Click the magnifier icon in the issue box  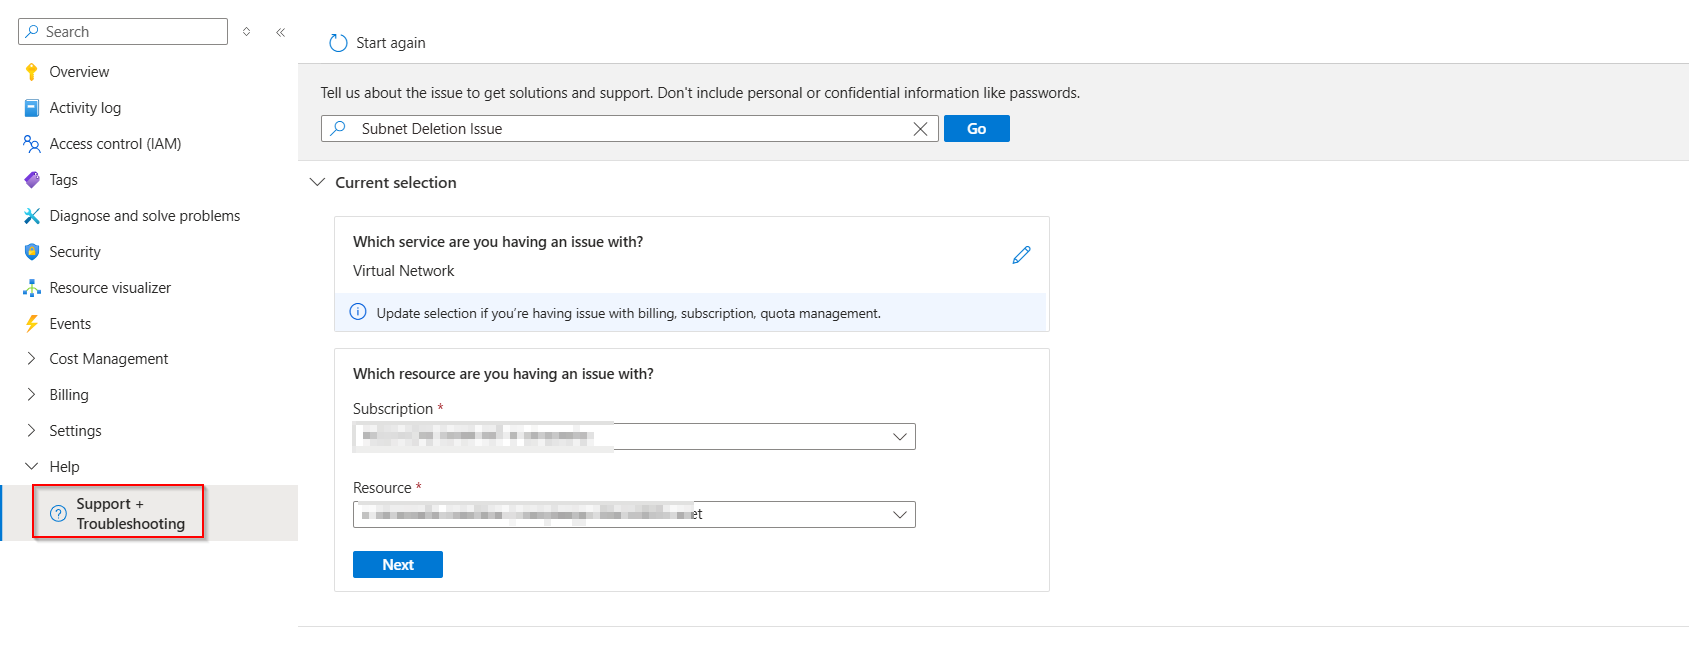pyautogui.click(x=339, y=129)
